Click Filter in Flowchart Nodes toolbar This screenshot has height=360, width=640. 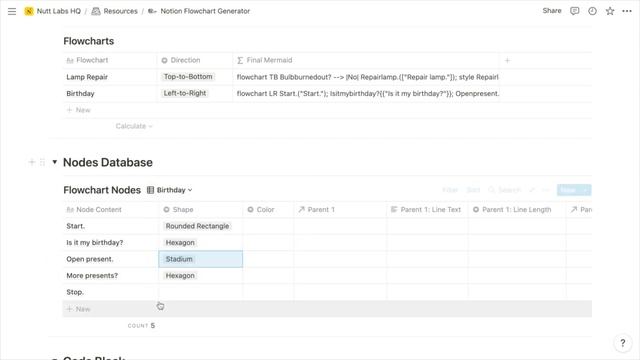450,190
